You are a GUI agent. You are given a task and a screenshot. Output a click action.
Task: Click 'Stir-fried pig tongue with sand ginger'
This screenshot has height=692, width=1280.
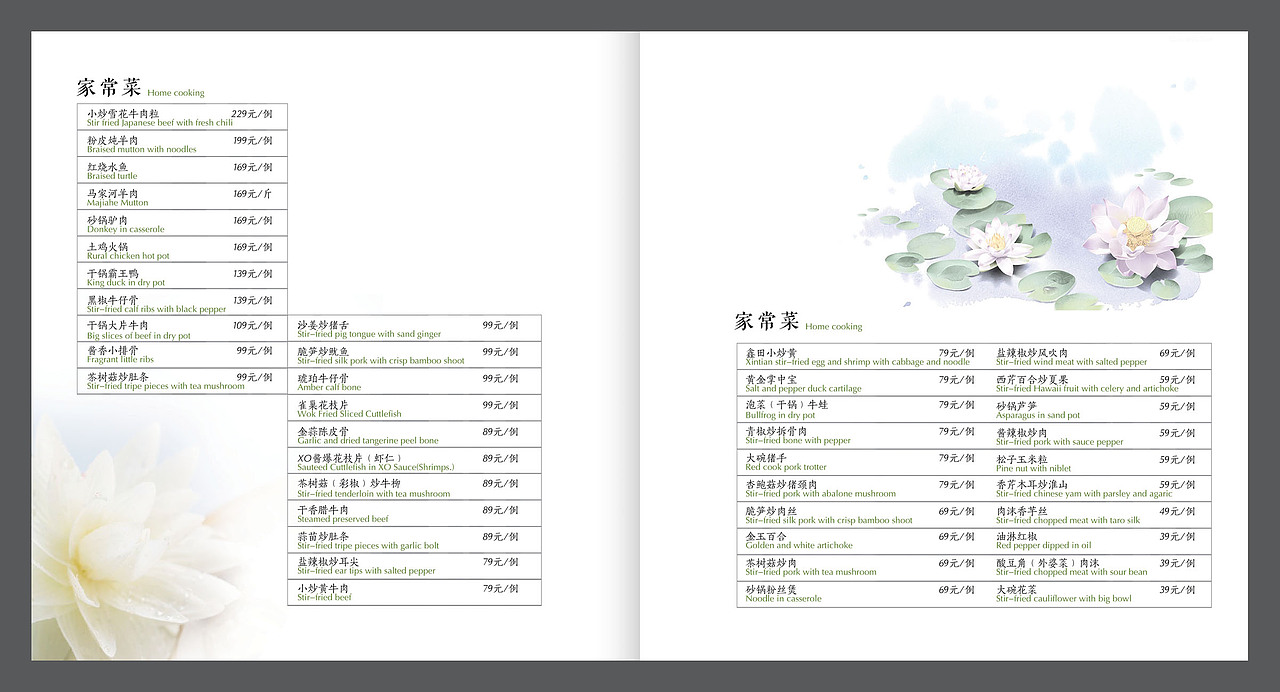coord(369,335)
